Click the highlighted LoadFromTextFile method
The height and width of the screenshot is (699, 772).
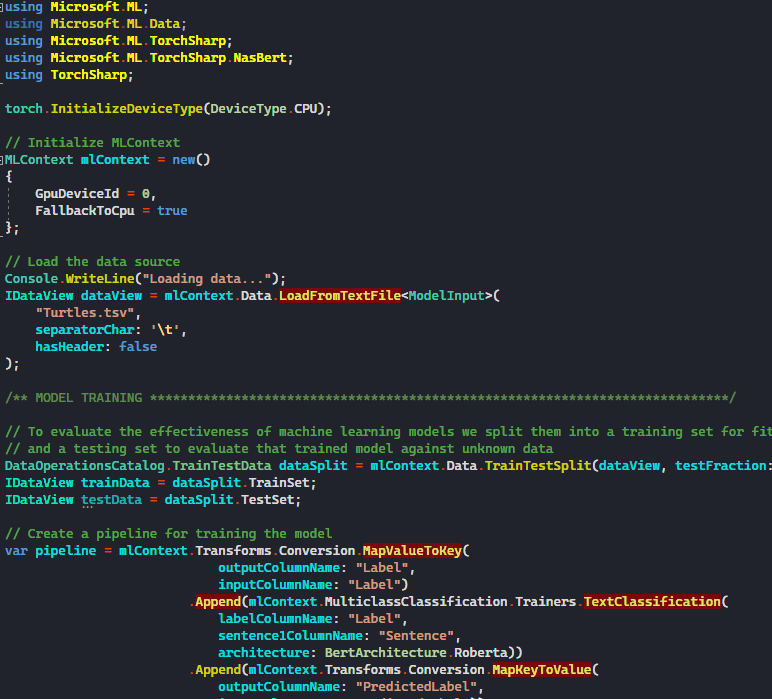tap(340, 296)
